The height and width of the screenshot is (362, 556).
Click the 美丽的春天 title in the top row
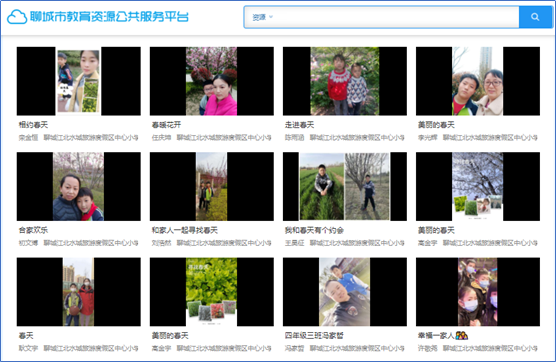coord(436,125)
